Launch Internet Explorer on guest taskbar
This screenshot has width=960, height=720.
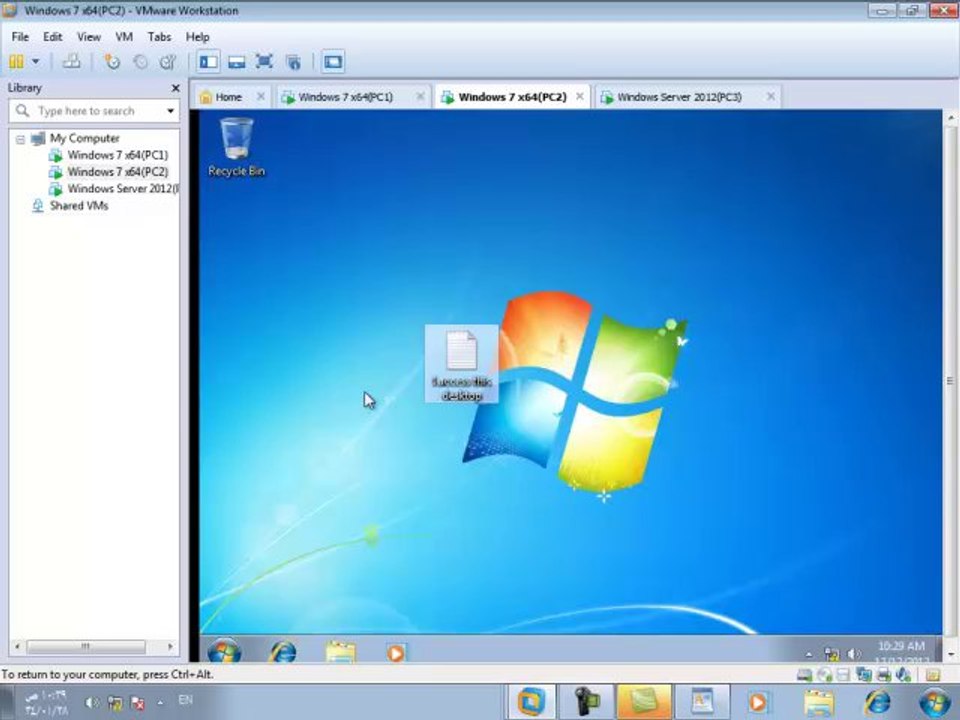[283, 651]
